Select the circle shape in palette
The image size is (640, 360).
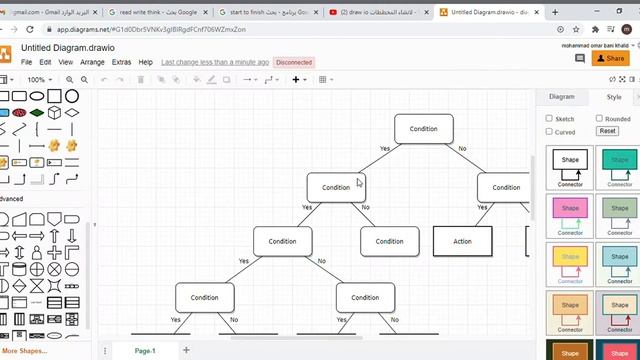tap(72, 96)
